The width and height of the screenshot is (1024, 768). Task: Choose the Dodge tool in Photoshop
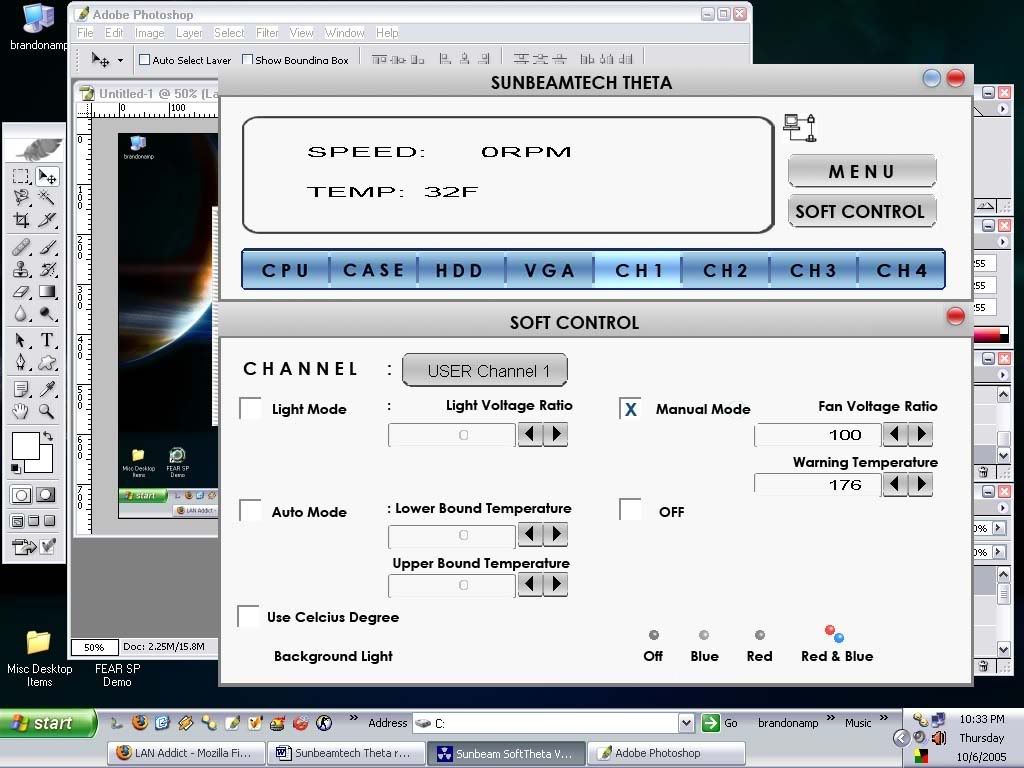[x=47, y=313]
